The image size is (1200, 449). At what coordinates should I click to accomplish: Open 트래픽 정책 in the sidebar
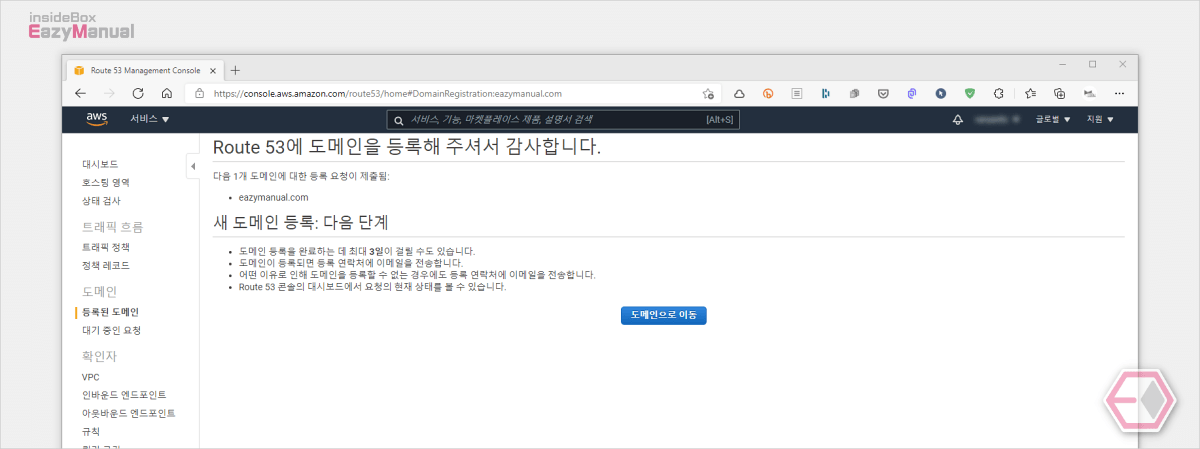coord(106,246)
